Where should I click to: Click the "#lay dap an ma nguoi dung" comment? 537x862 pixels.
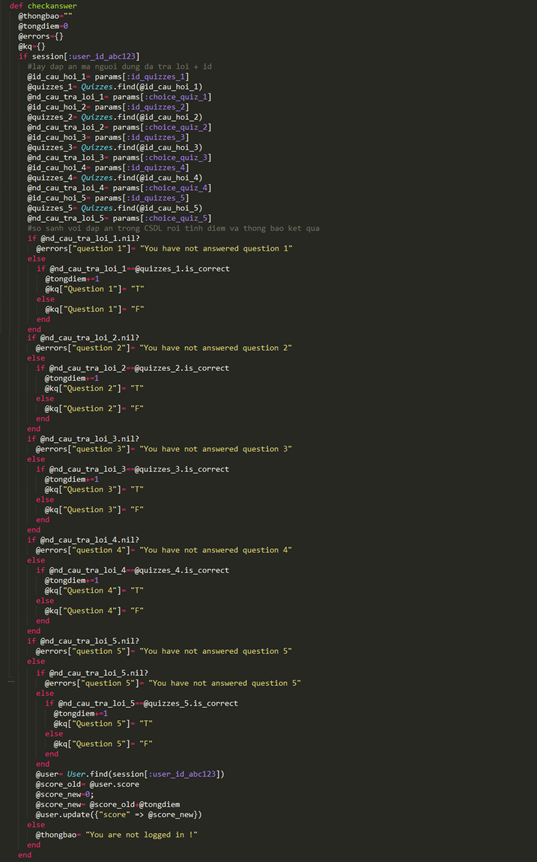pos(120,67)
